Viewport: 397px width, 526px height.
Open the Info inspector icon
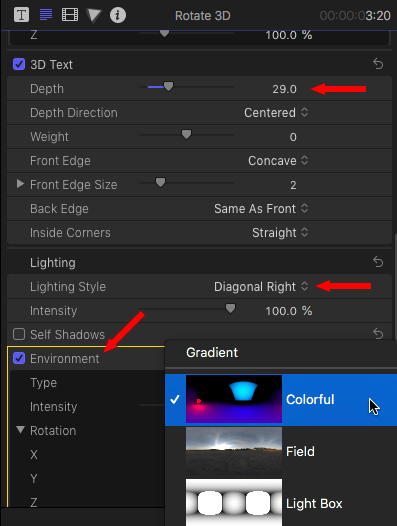pos(118,15)
